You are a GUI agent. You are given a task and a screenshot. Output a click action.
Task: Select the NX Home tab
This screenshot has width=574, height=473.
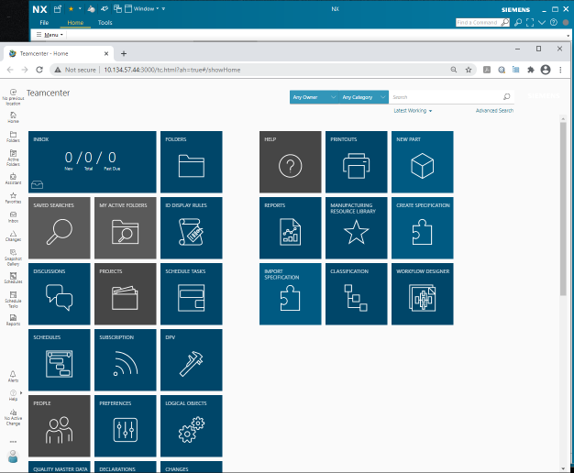[x=75, y=22]
